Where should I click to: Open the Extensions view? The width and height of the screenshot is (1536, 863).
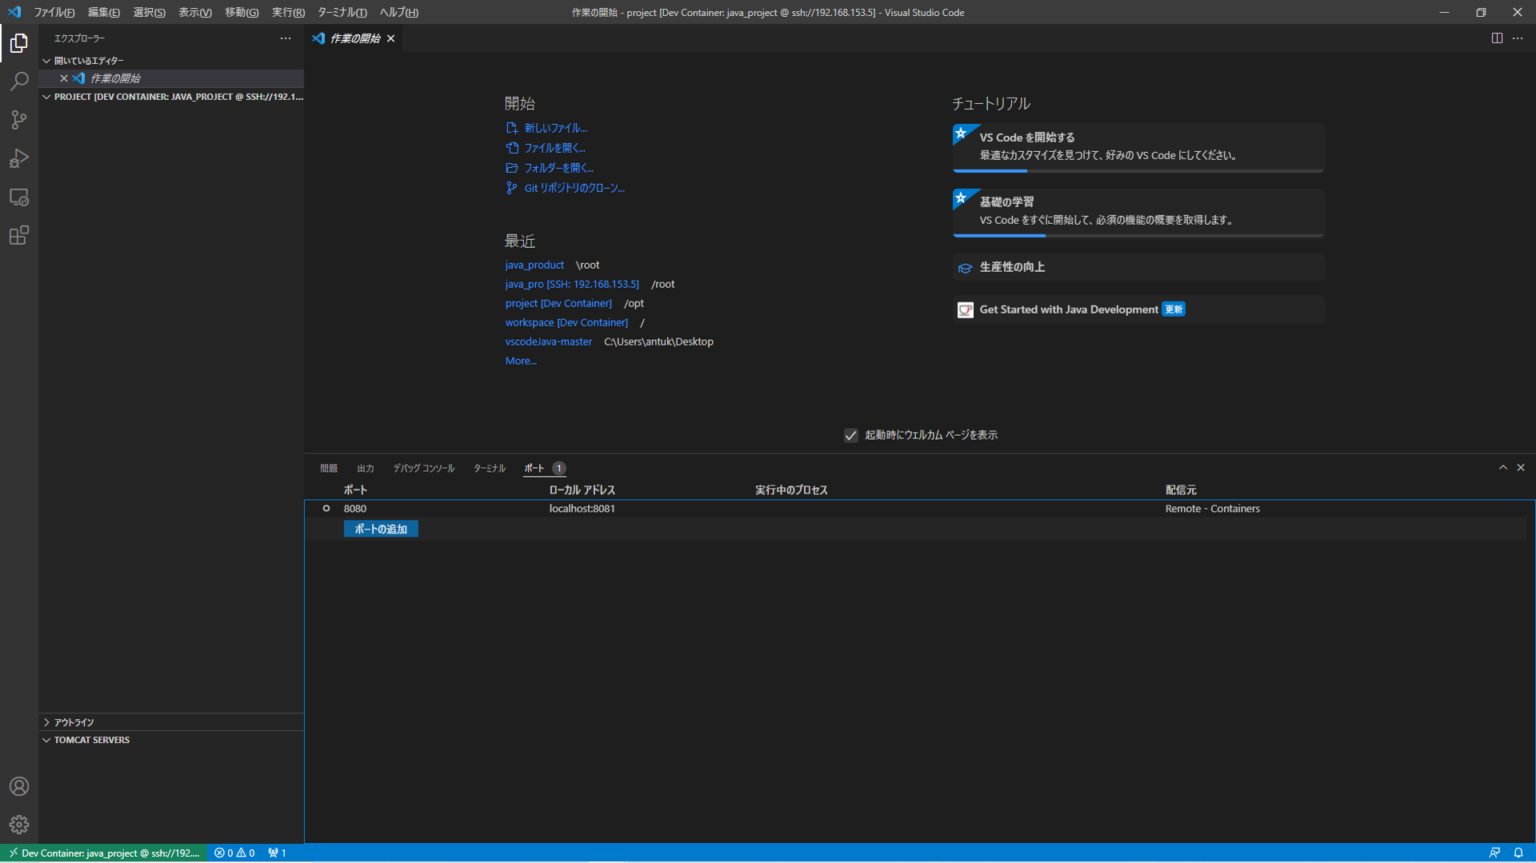19,235
